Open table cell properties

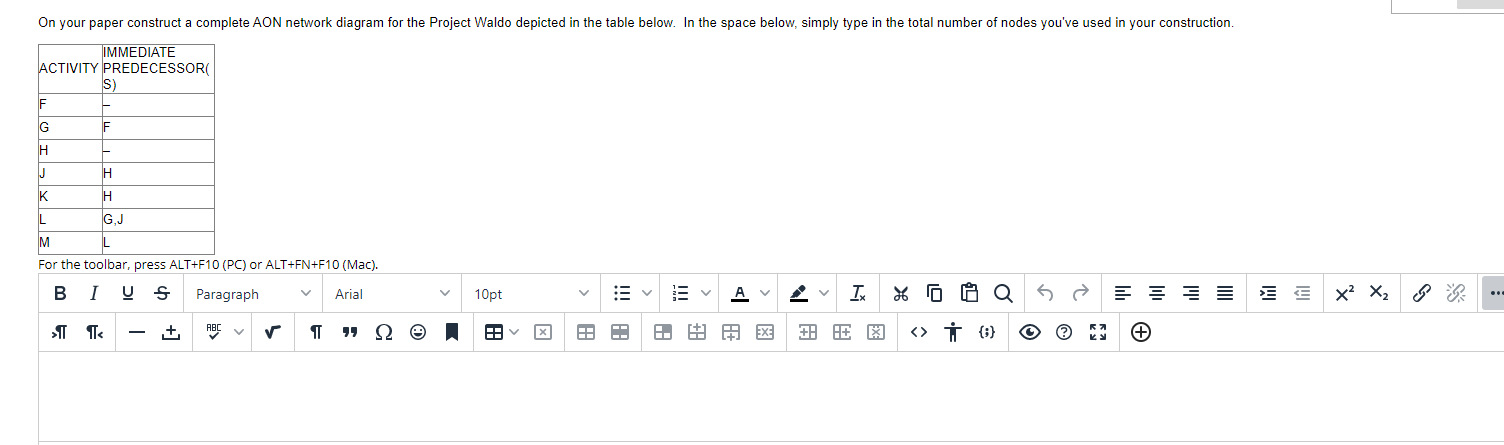pos(663,334)
